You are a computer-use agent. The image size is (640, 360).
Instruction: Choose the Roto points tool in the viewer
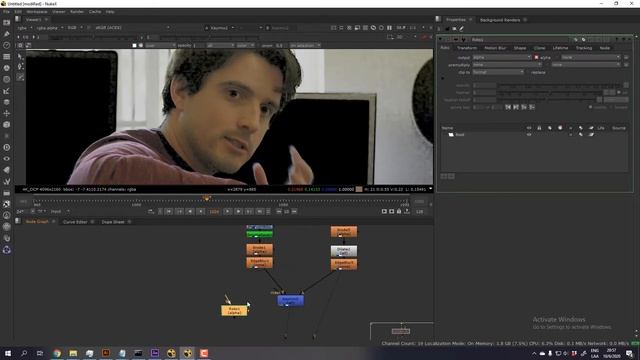[x=20, y=66]
